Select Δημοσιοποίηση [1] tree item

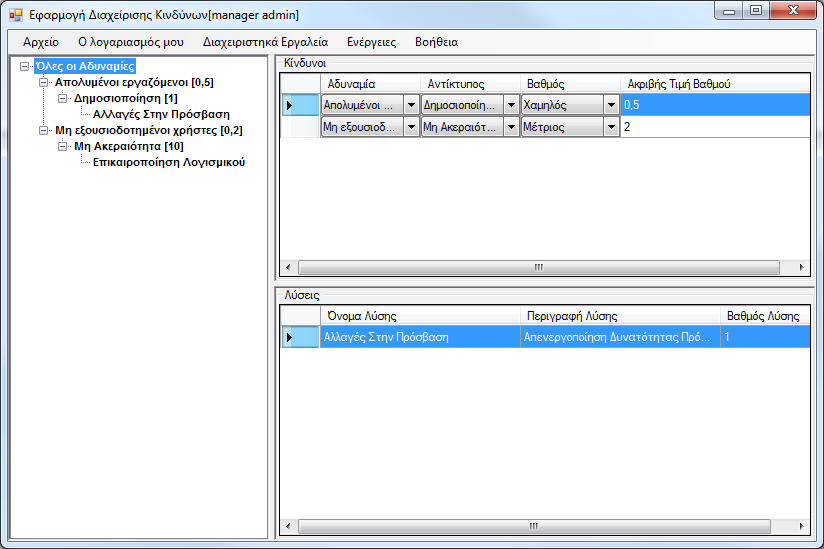[126, 98]
